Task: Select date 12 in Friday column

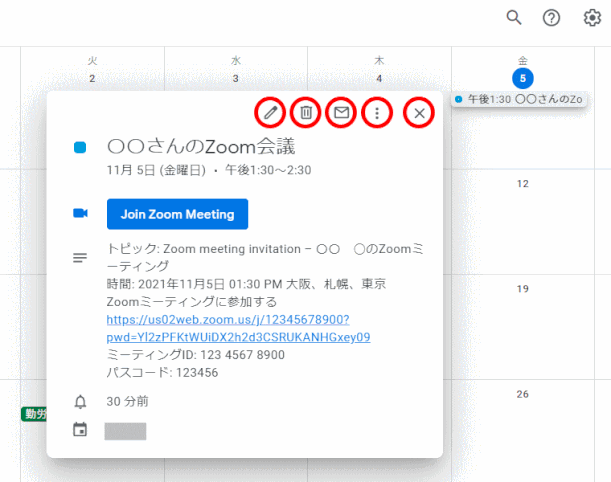Action: point(523,184)
